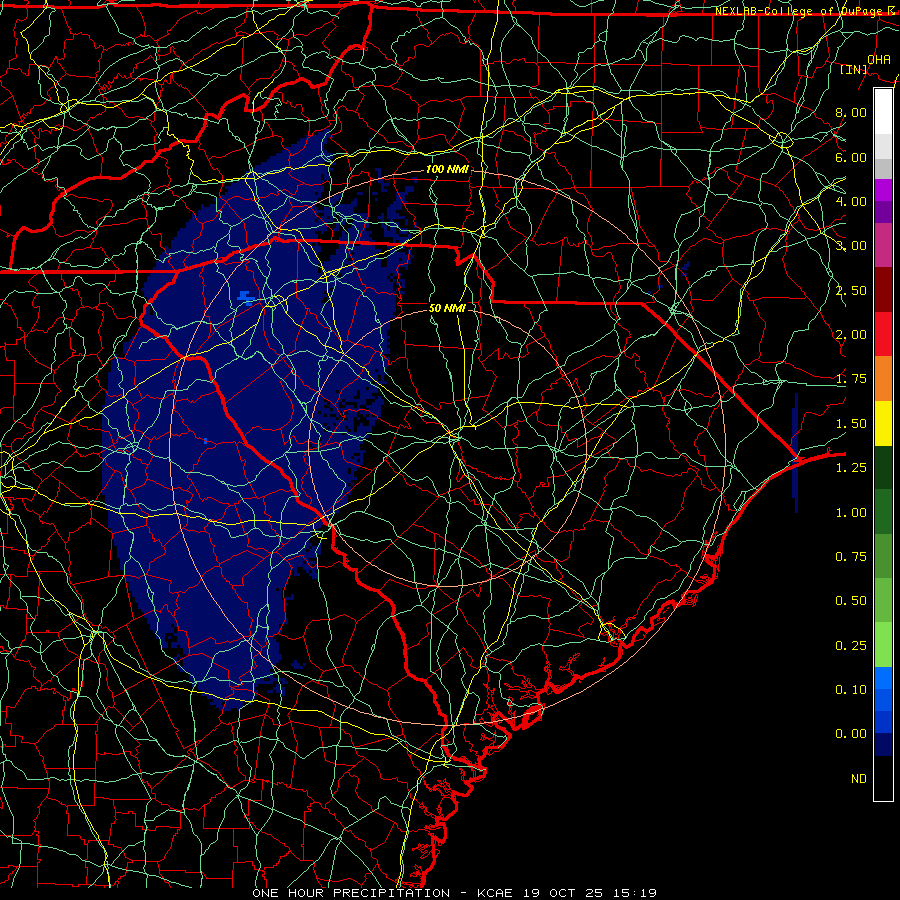Select the 2.50 legend value
Viewport: 900px width, 900px height.
pos(851,290)
